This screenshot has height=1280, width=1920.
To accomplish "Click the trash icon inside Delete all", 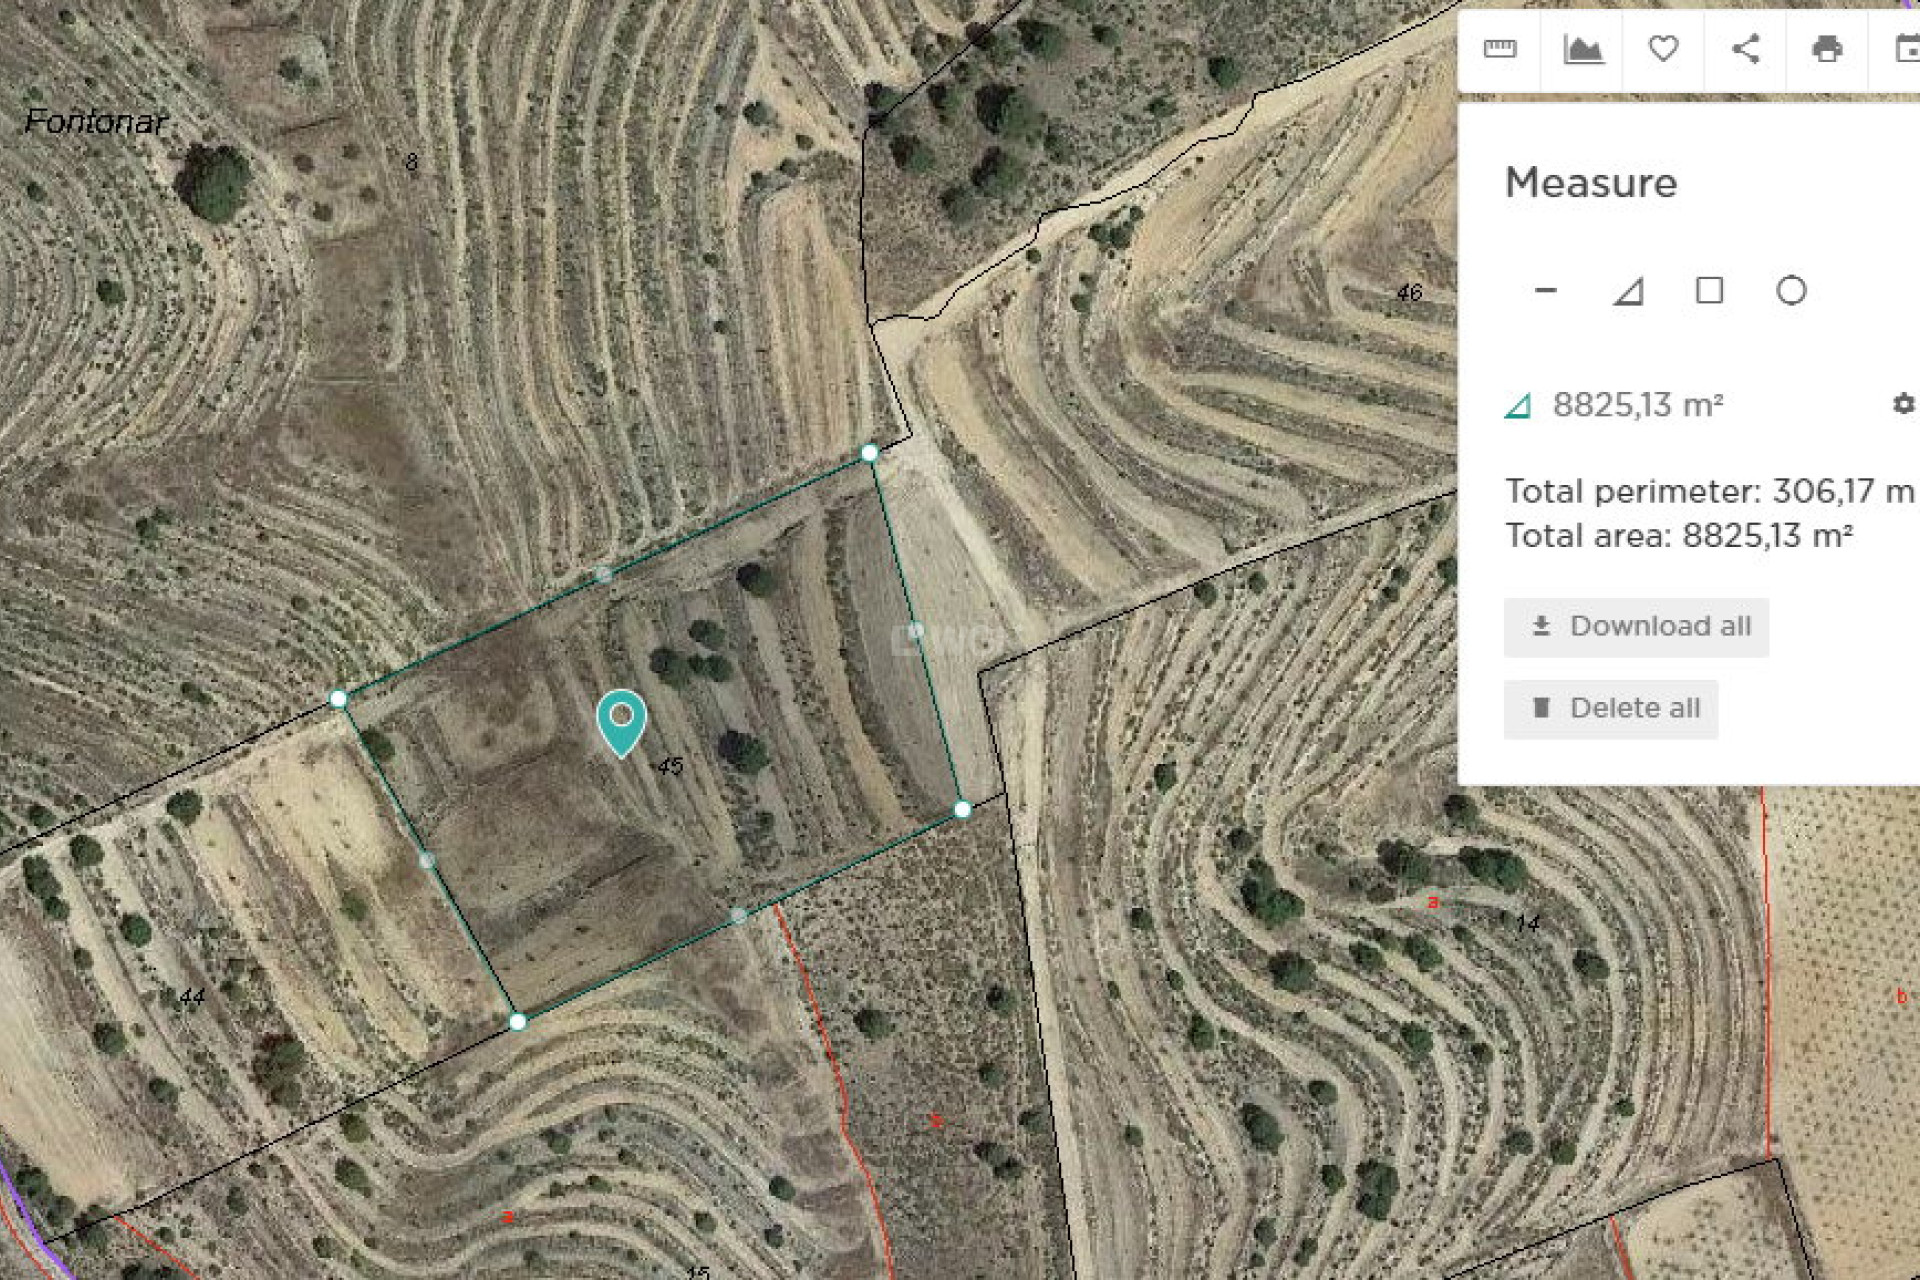I will (1543, 709).
